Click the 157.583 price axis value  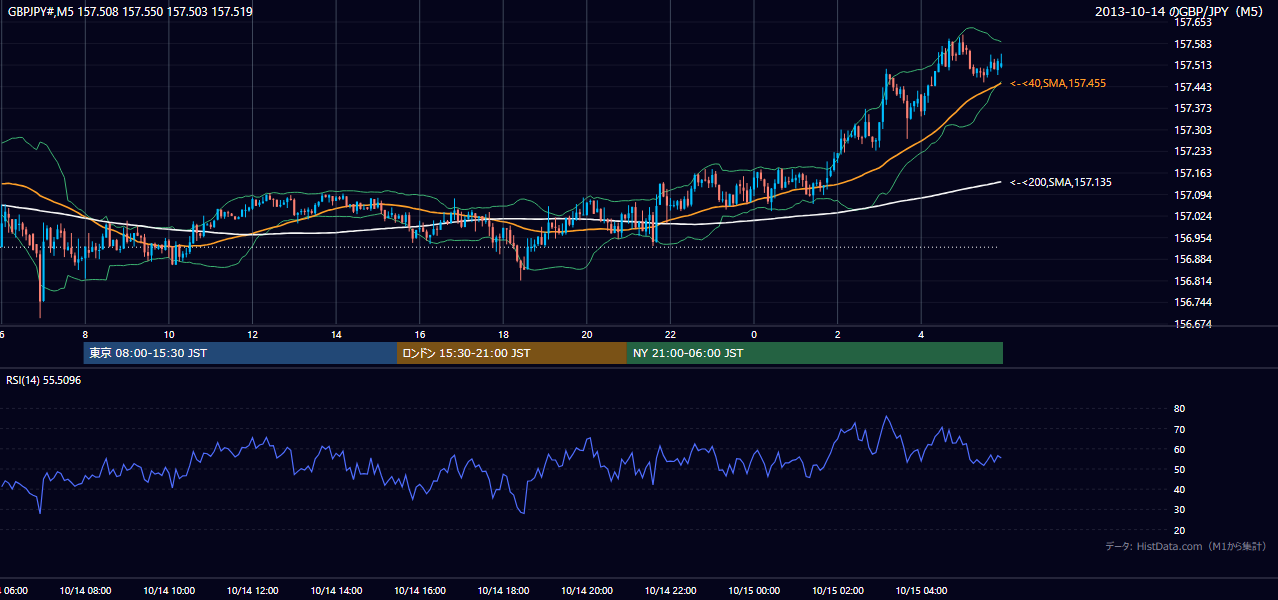click(x=1193, y=44)
